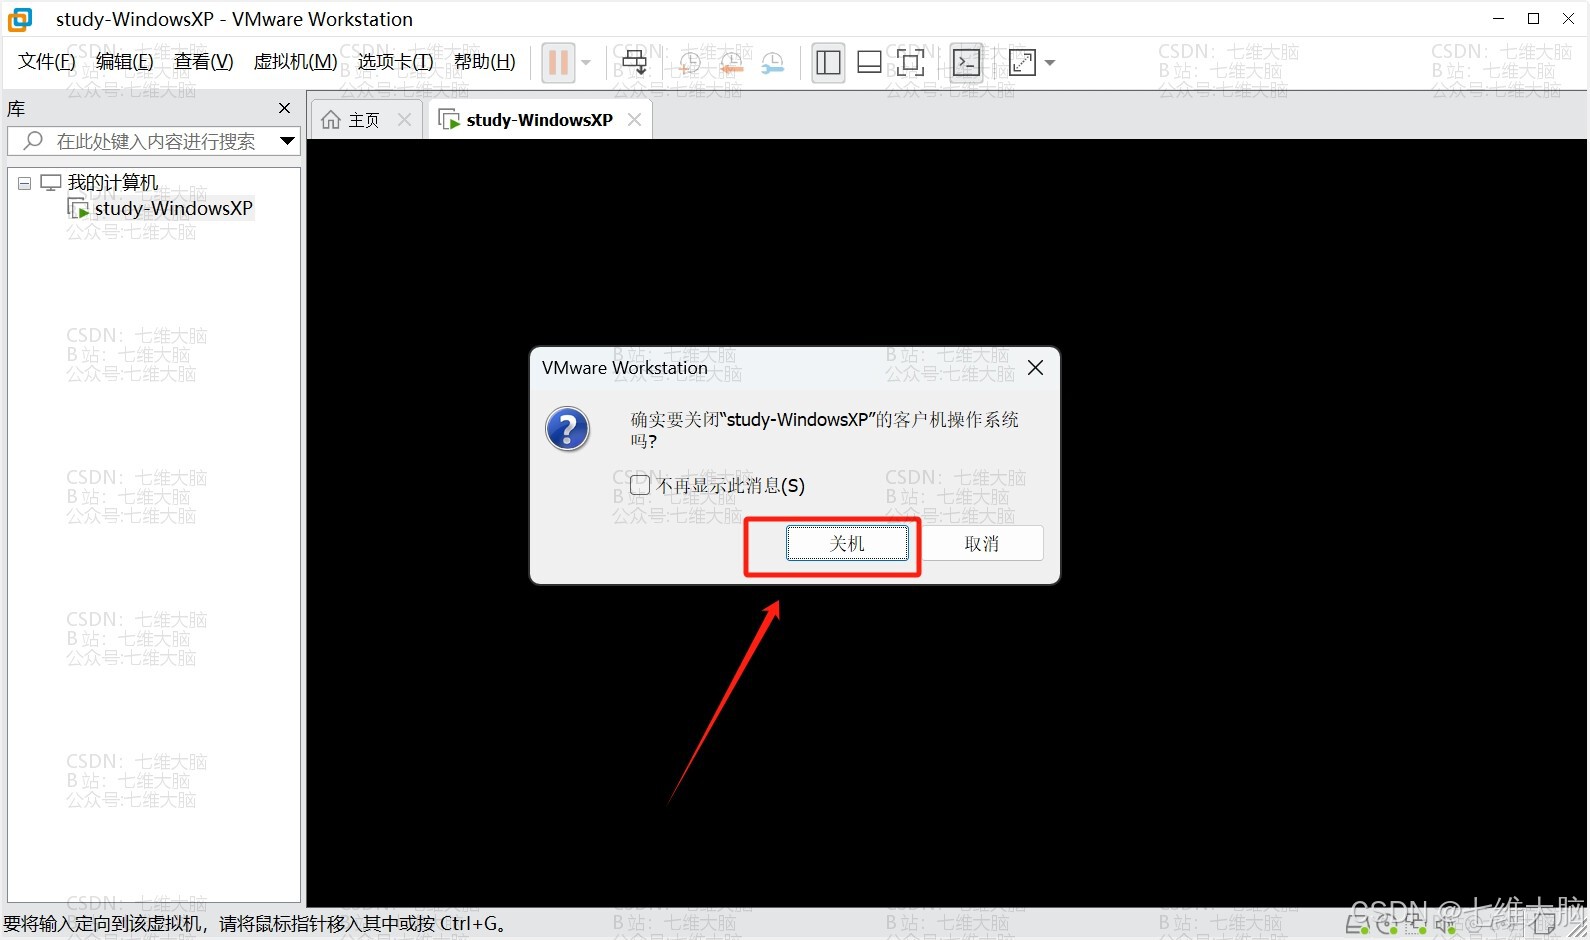Close the 主页 tab
Image resolution: width=1590 pixels, height=940 pixels.
404,120
